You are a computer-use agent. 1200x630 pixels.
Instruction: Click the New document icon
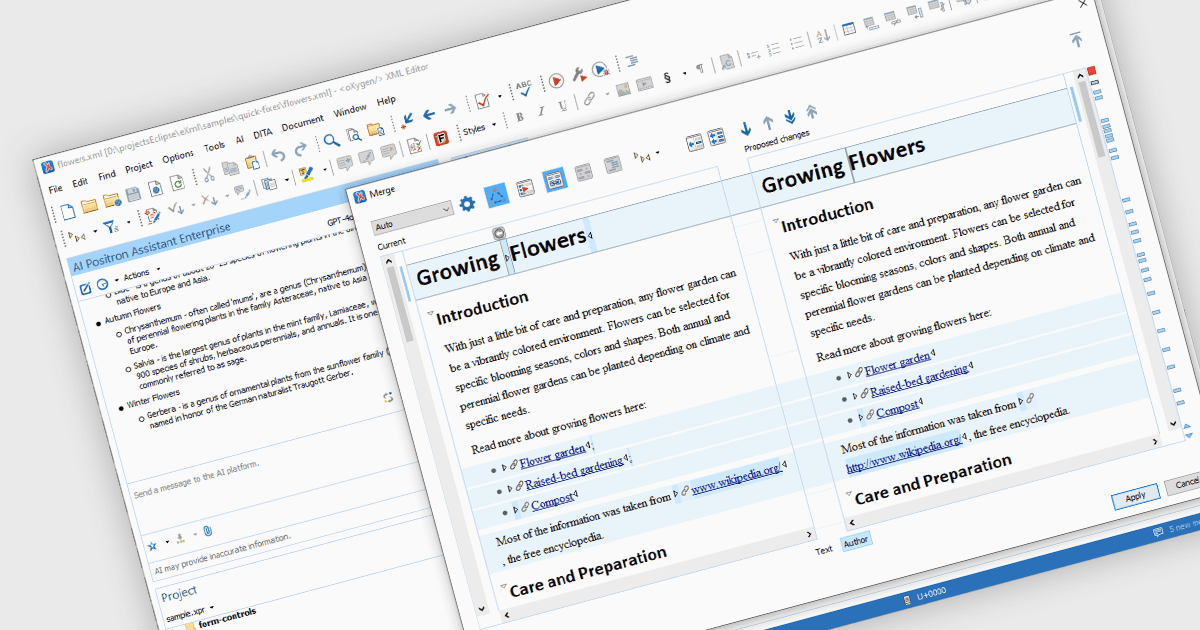click(68, 211)
